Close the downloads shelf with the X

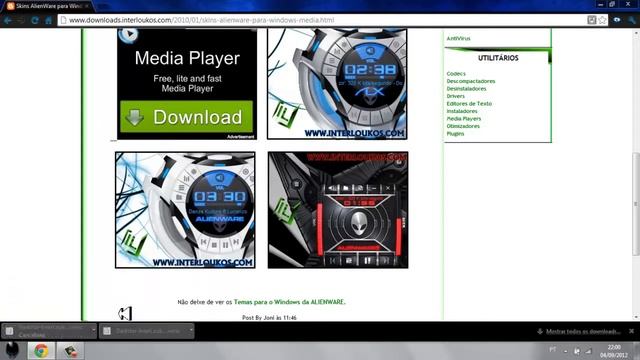point(631,331)
